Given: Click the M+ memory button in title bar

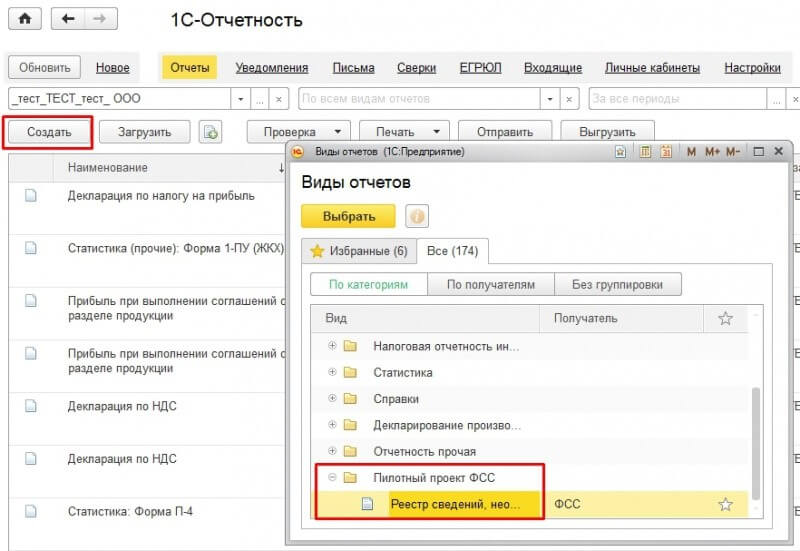Looking at the screenshot, I should click(712, 152).
